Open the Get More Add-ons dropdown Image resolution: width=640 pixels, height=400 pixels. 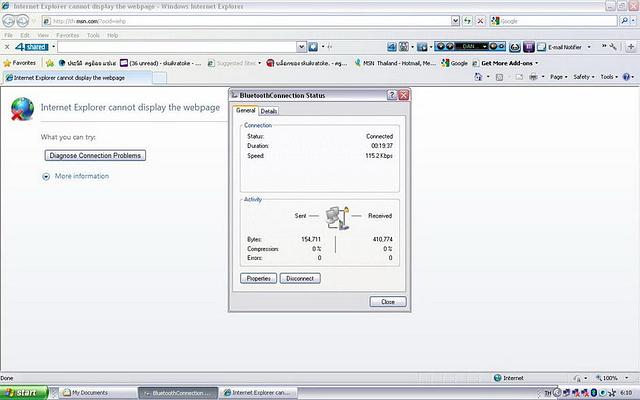(x=537, y=63)
